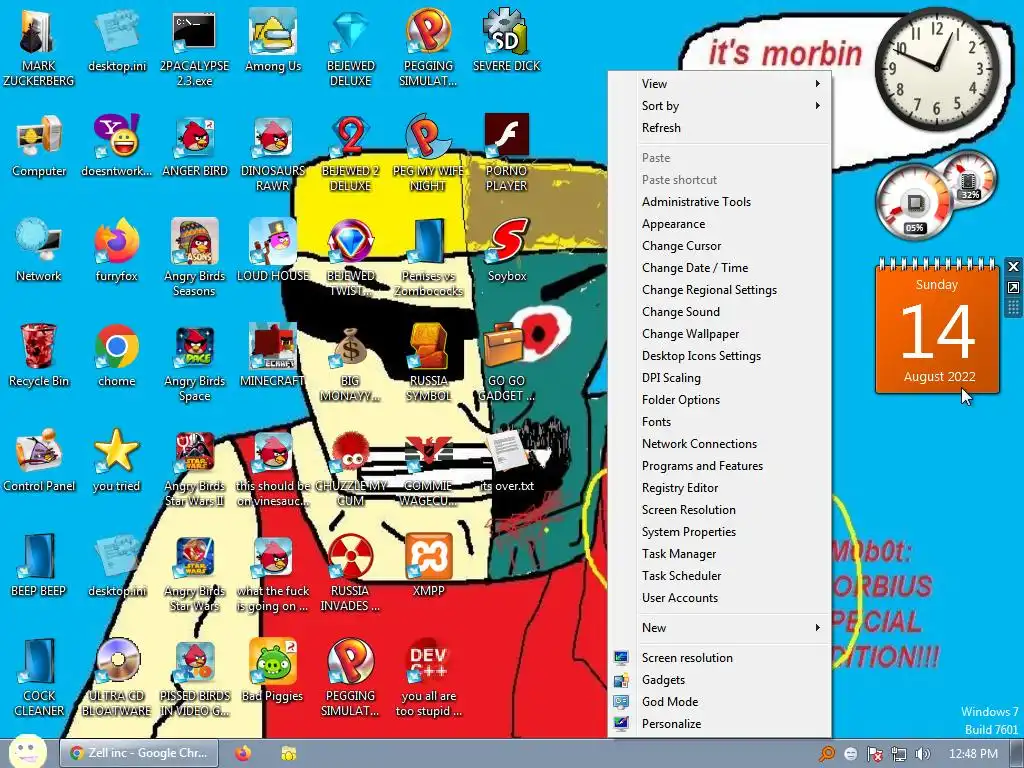Select User Accounts menu entry
The image size is (1024, 768).
click(x=720, y=598)
